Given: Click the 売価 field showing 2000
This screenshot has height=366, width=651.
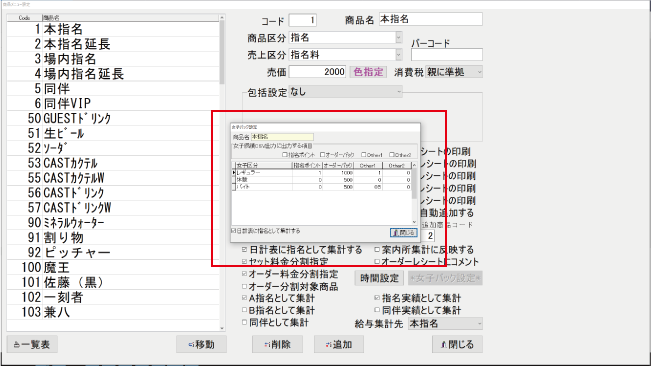Looking at the screenshot, I should tap(318, 72).
